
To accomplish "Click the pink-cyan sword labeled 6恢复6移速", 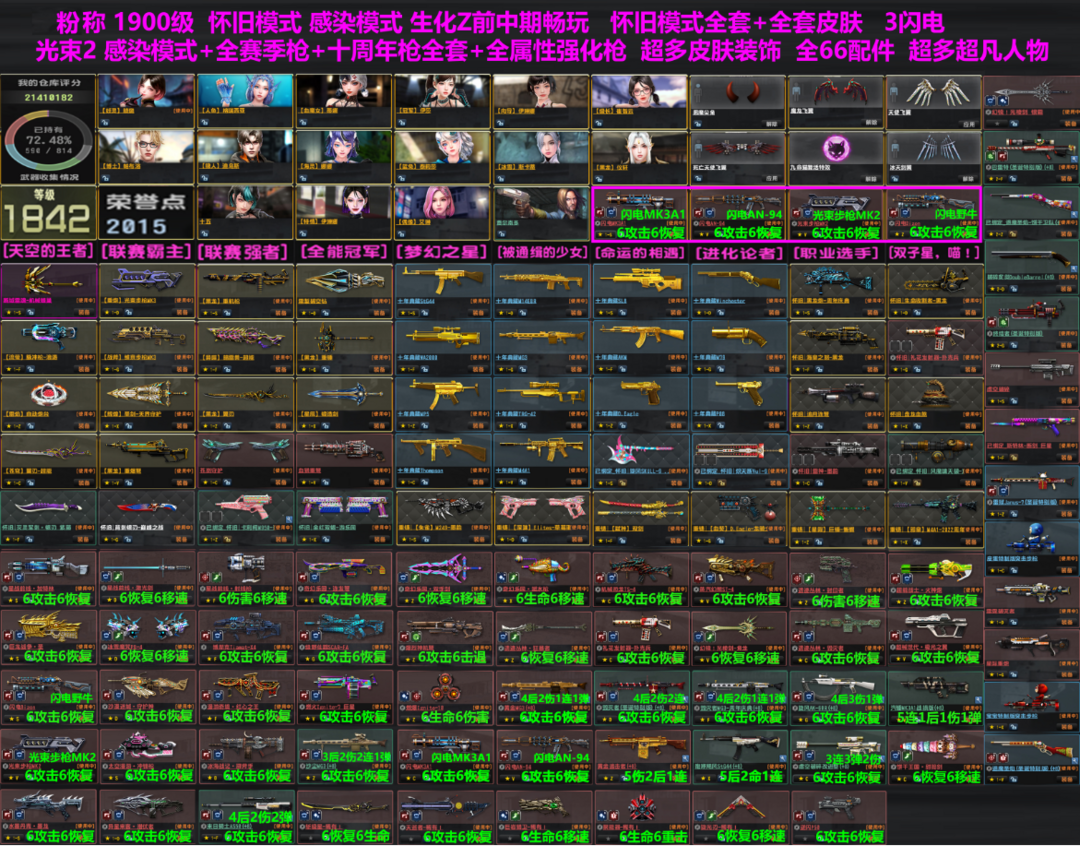I will tap(444, 568).
